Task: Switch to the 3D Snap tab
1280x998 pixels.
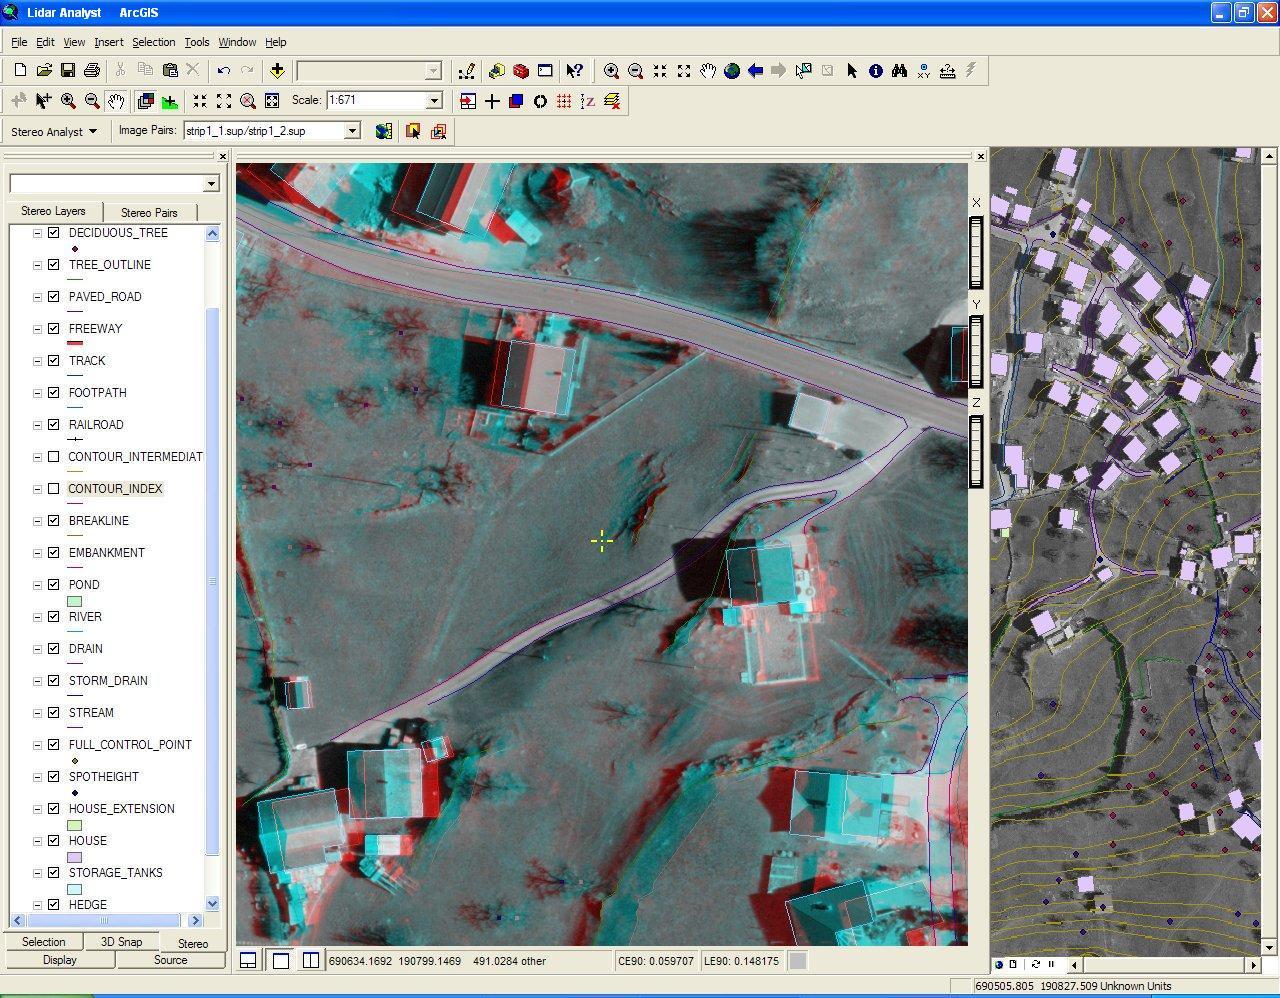Action: pyautogui.click(x=121, y=942)
